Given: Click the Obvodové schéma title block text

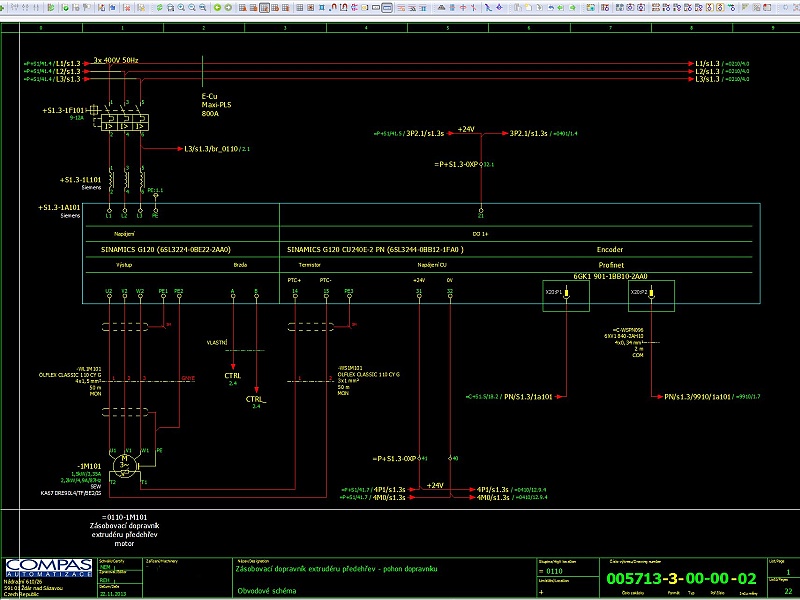Looking at the screenshot, I should pos(267,591).
